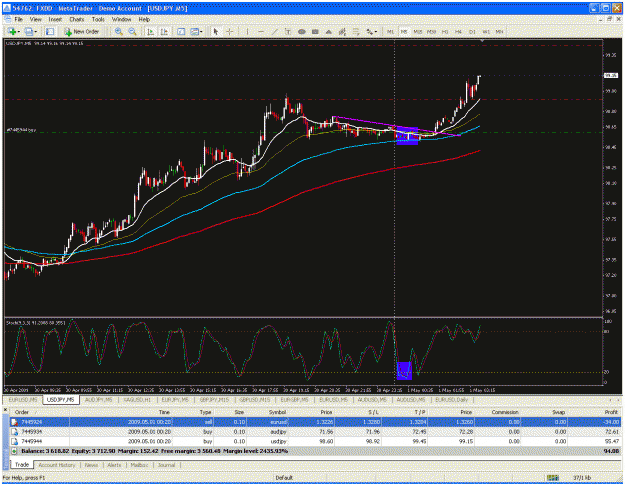
Task: Select the Triangle shape tool
Action: (x=329, y=31)
